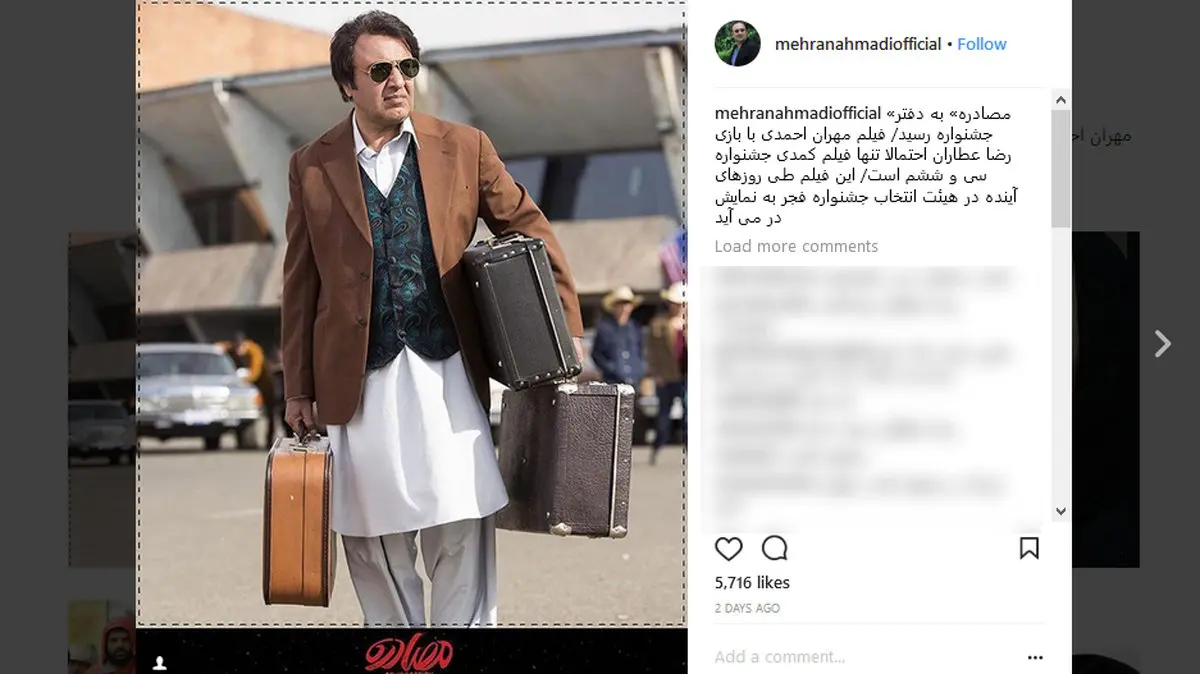Click the comments scrollbar down arrow

(x=1061, y=511)
